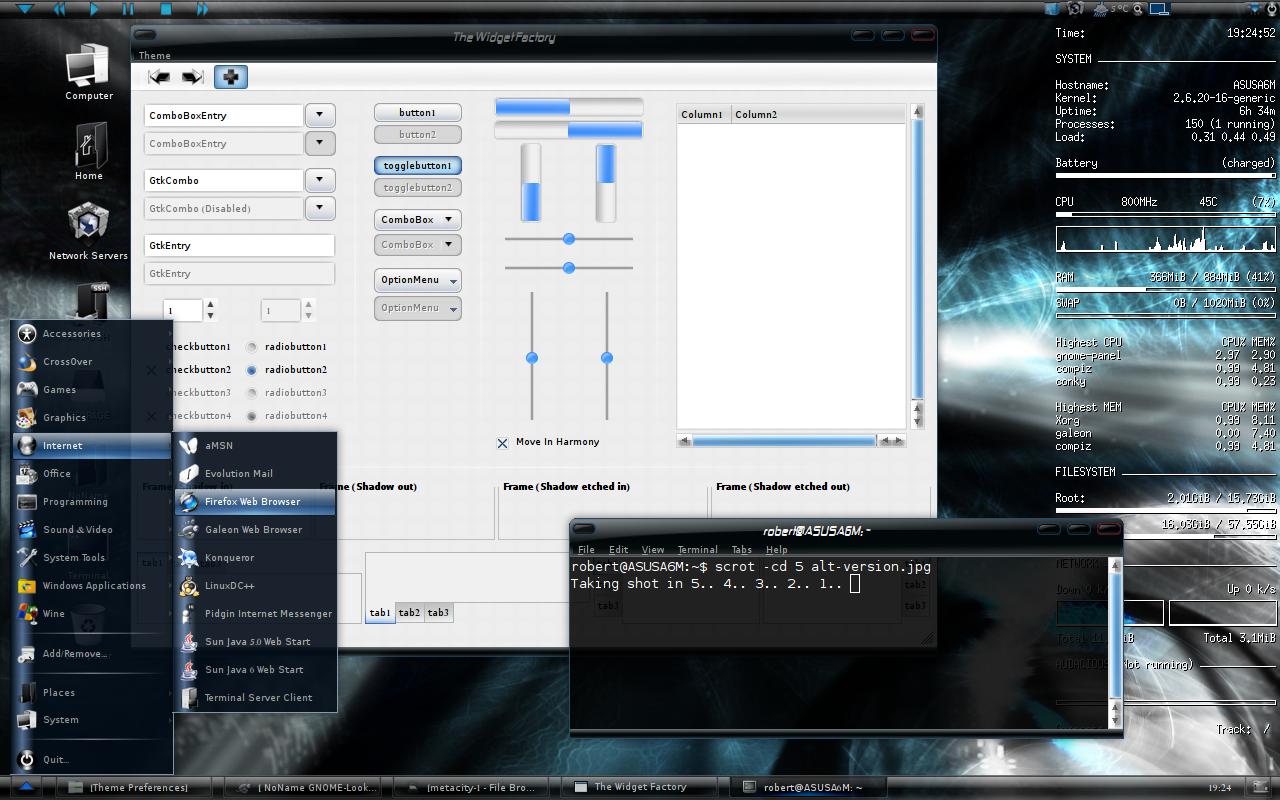Click the play icon in top panel
Viewport: 1280px width, 800px height.
point(94,9)
